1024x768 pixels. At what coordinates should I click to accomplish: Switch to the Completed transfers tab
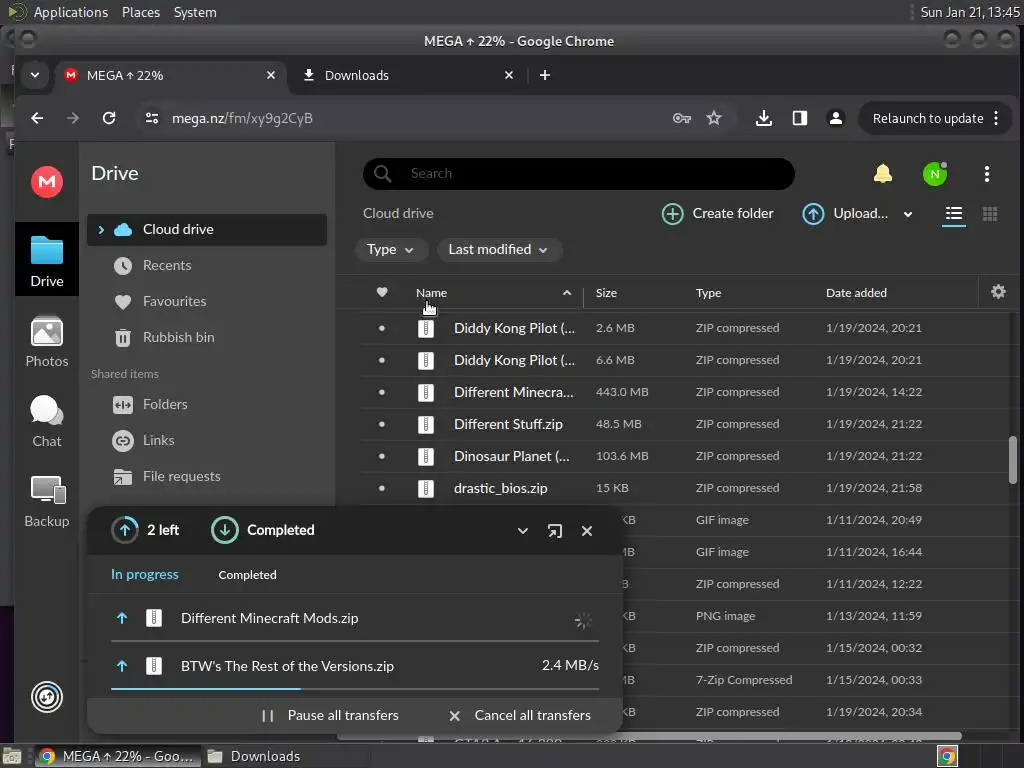(x=247, y=575)
